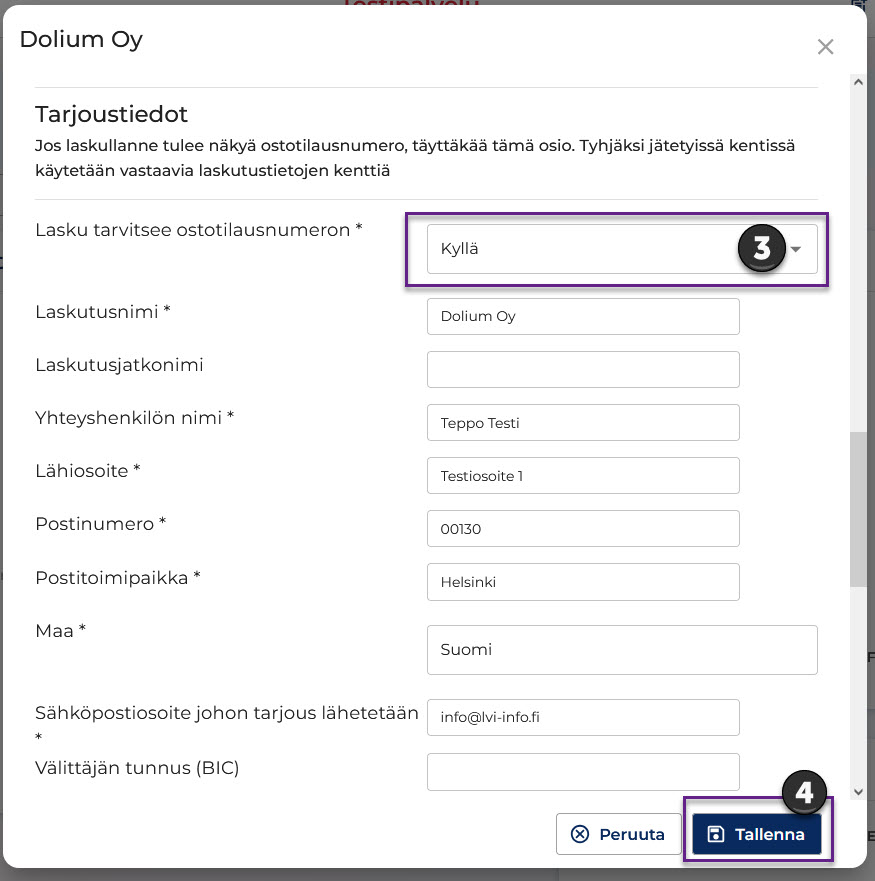The image size is (875, 881).
Task: Click the scrollbar up arrow
Action: (858, 82)
